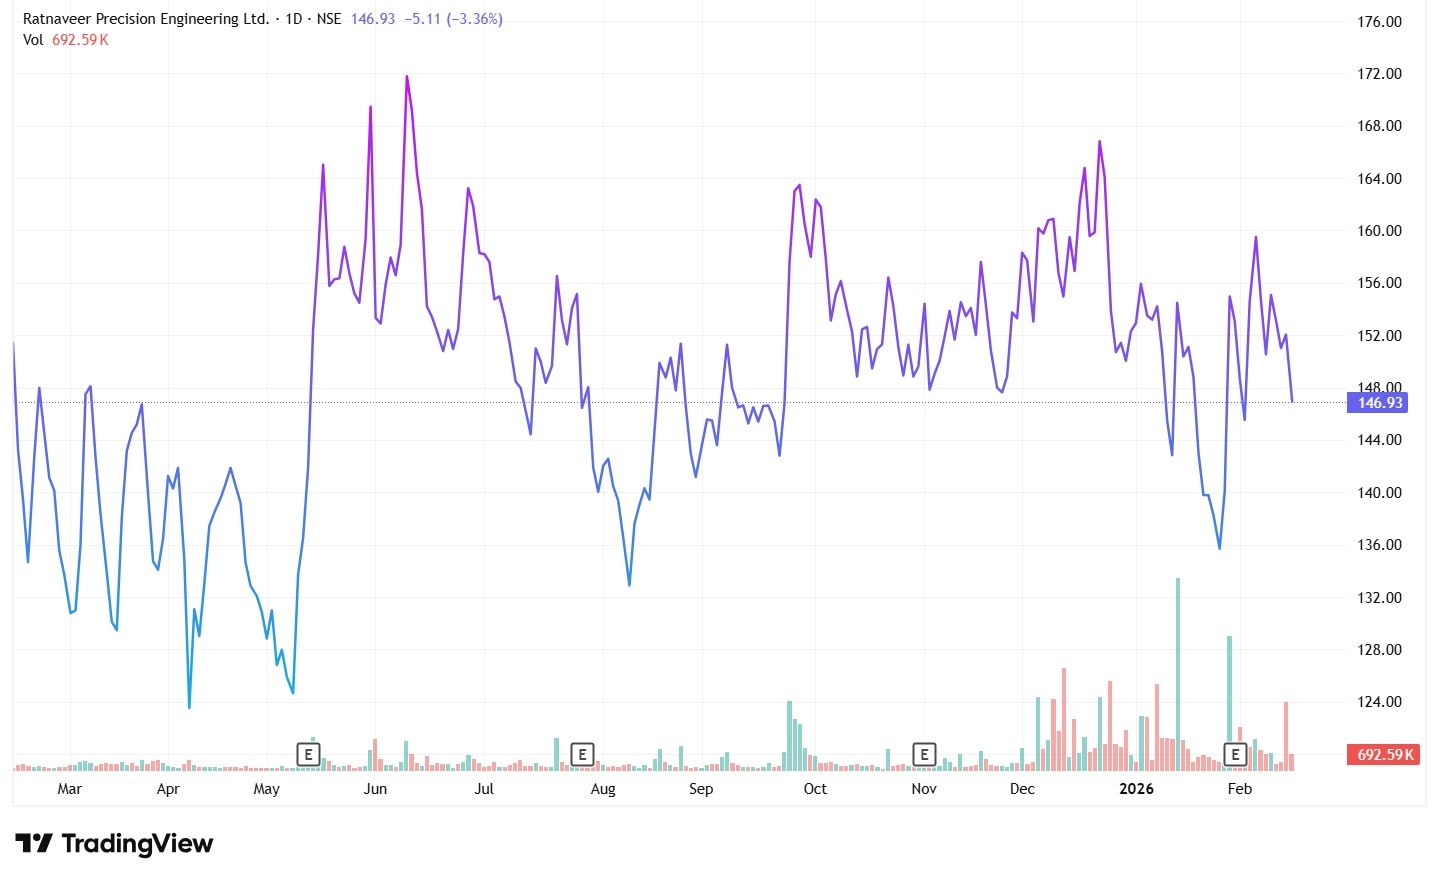The image size is (1439, 881).
Task: Select the Oct label on time axis
Action: click(815, 789)
